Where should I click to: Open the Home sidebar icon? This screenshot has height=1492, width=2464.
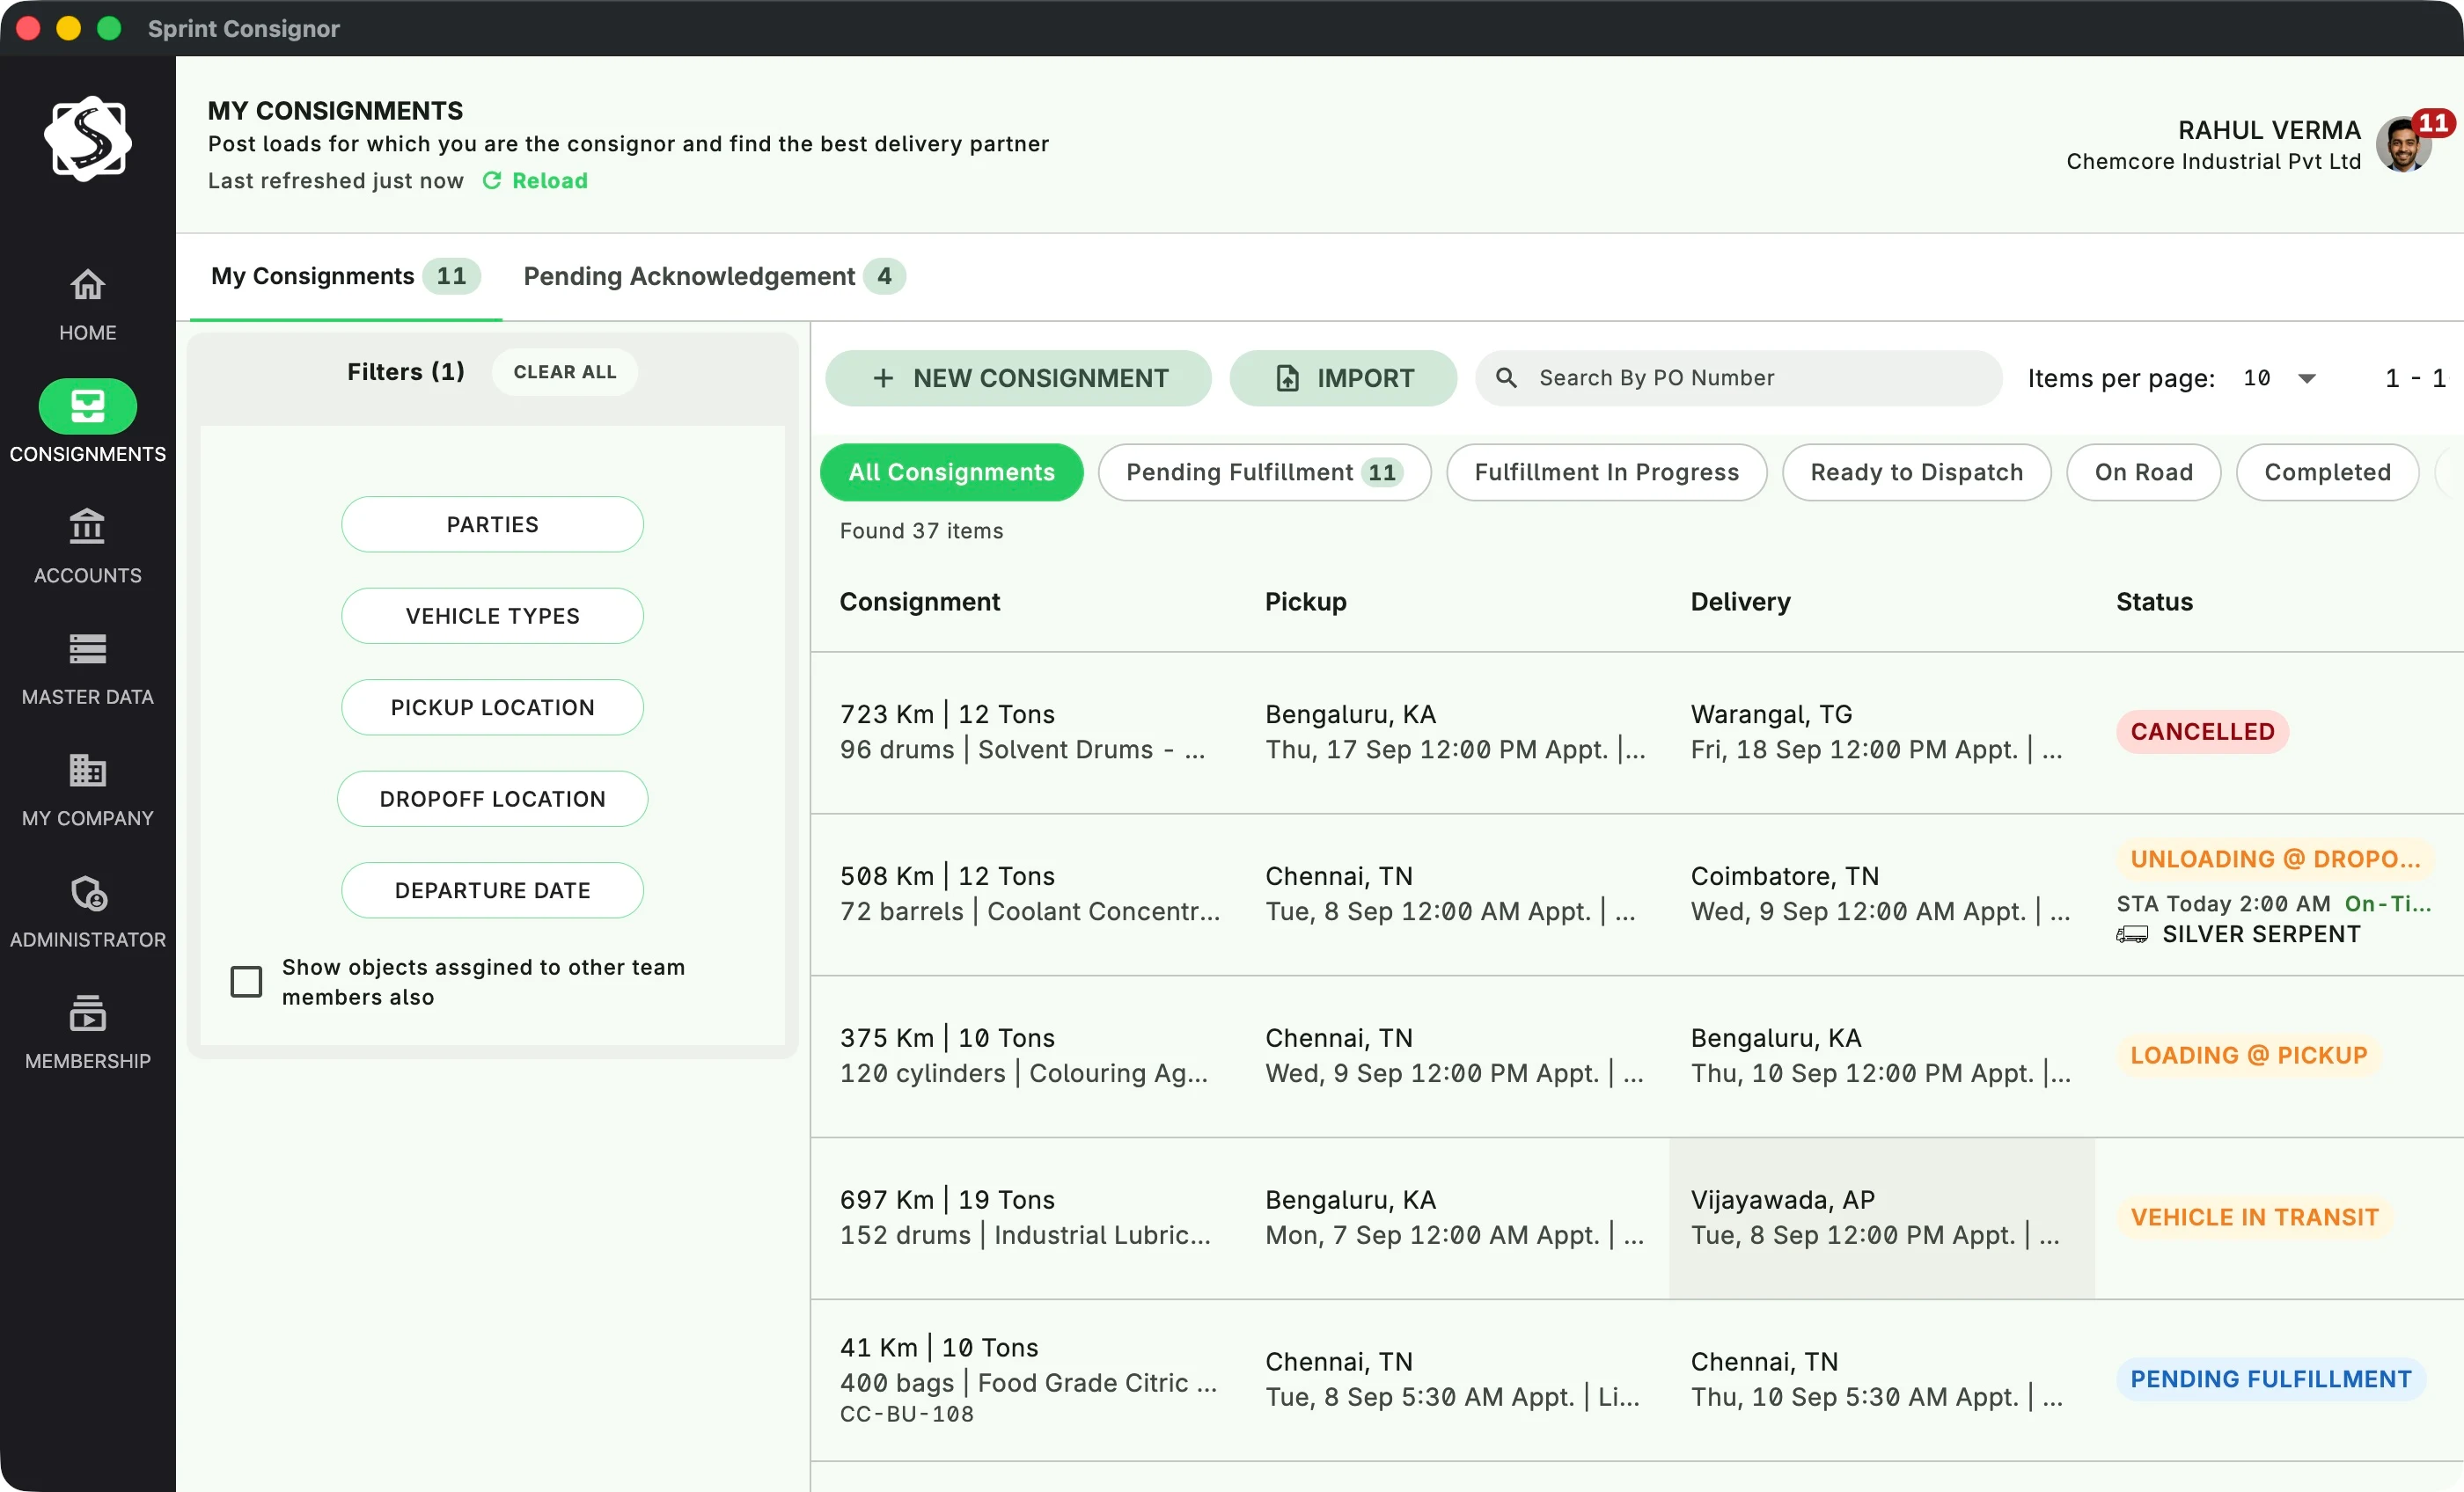tap(87, 286)
